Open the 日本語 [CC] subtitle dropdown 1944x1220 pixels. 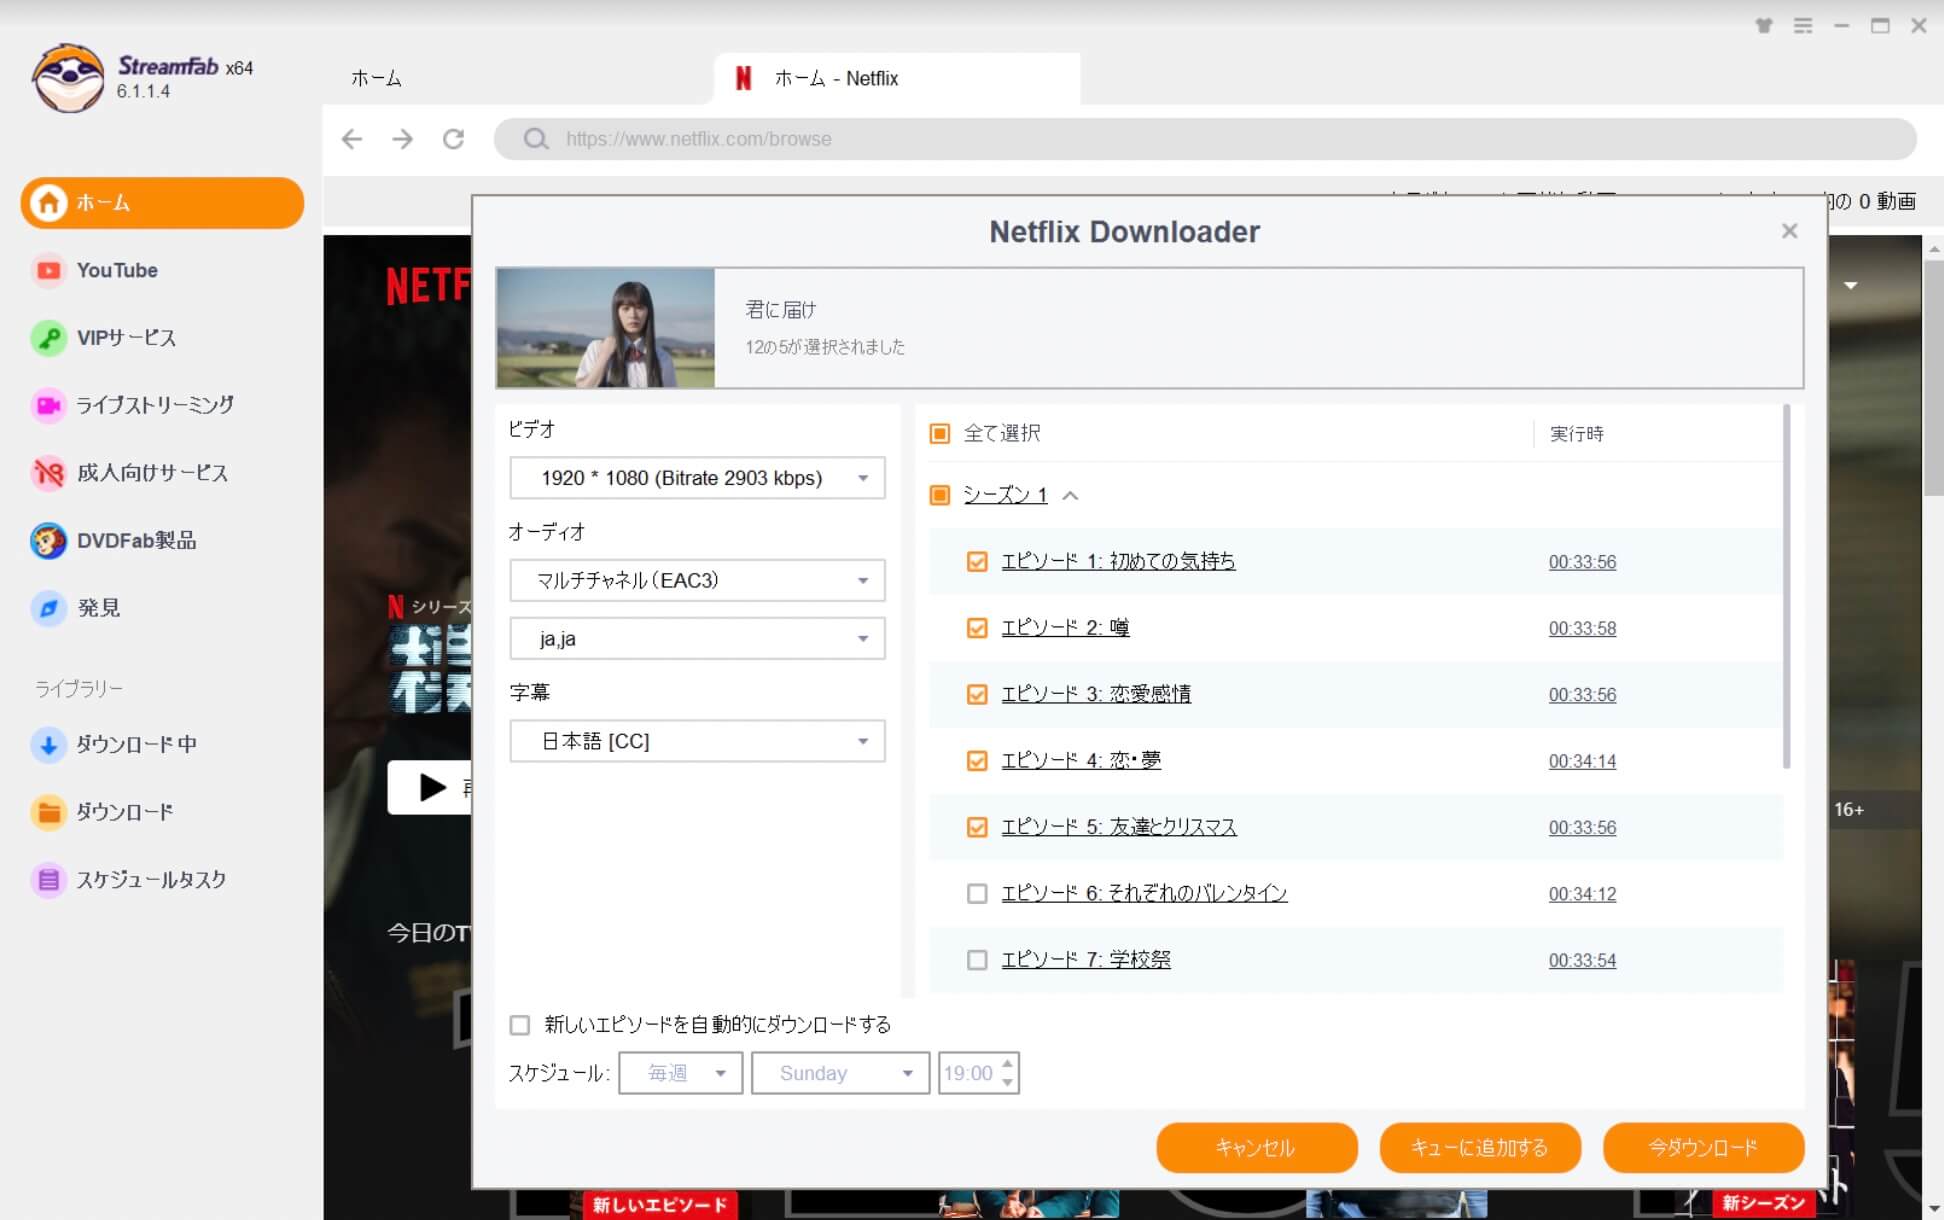(x=697, y=742)
